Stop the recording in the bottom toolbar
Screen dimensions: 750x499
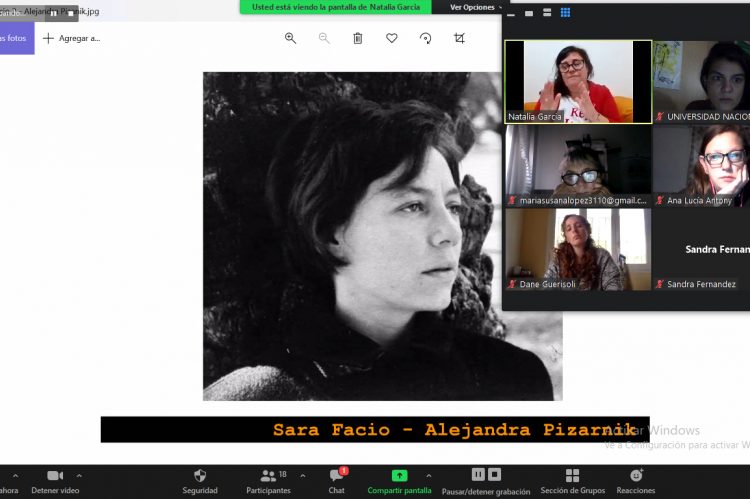tap(494, 474)
